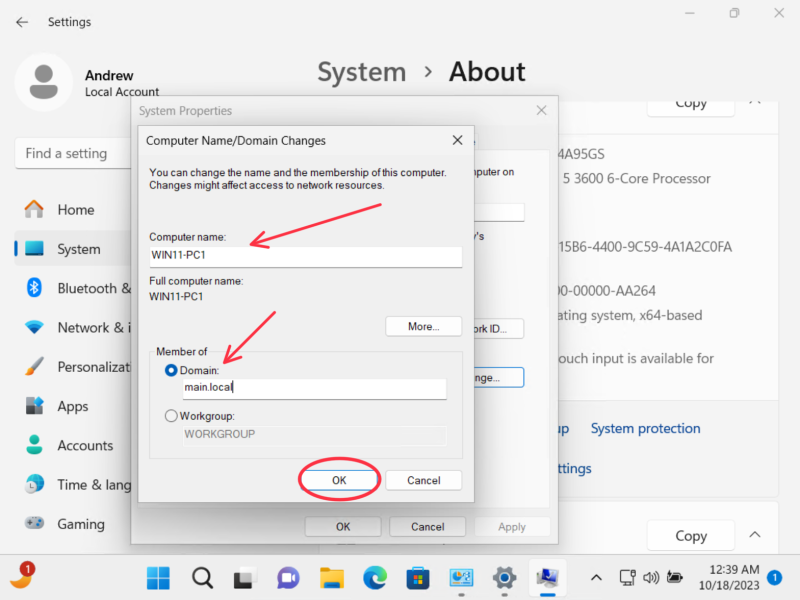Open Home in the Settings sidebar
800x600 pixels.
75,209
